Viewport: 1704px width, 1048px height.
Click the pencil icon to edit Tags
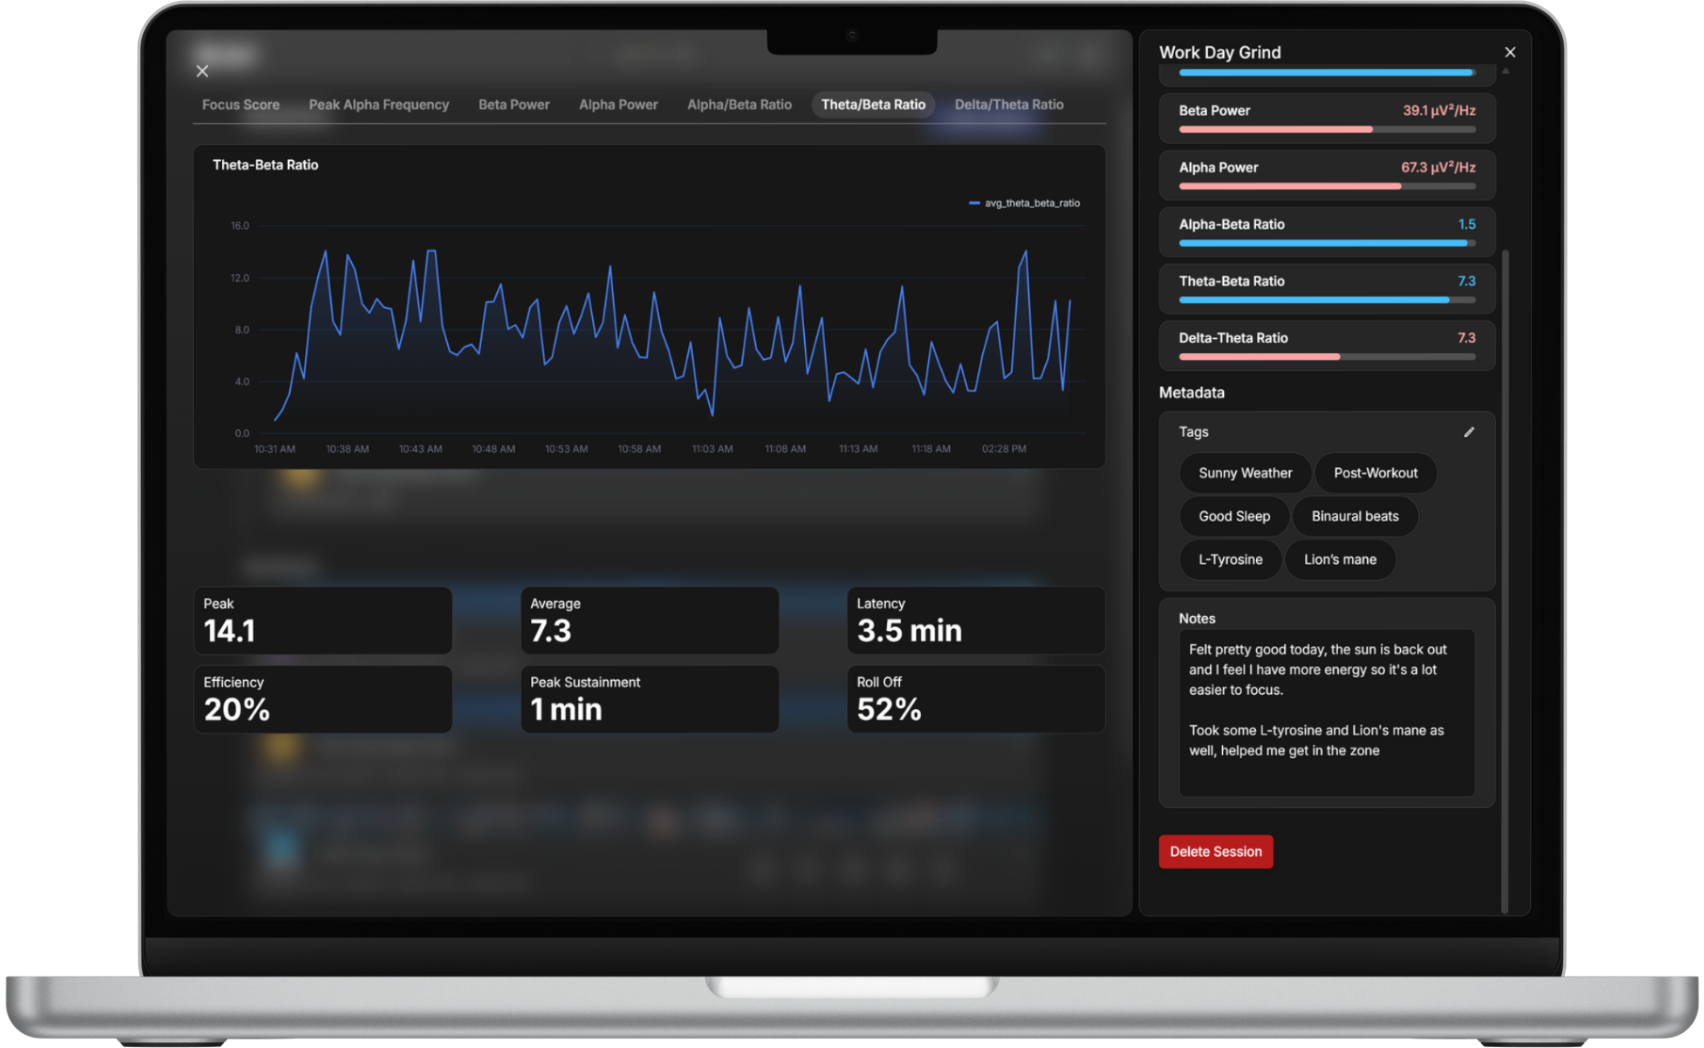[1469, 432]
